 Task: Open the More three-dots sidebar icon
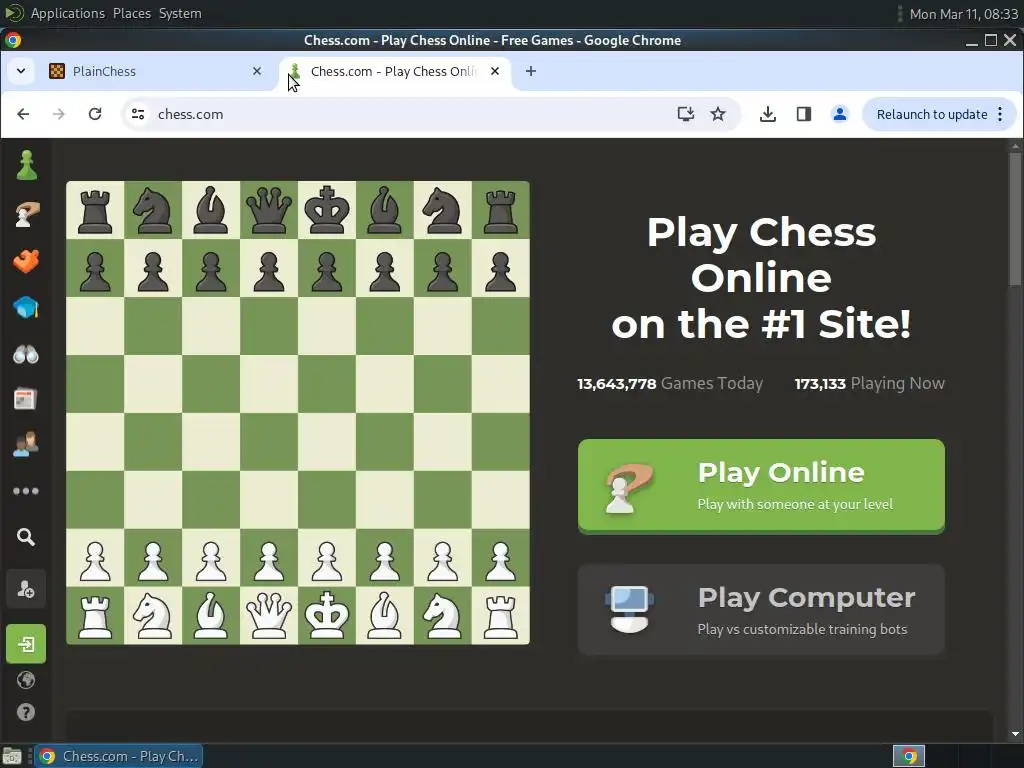[x=26, y=491]
